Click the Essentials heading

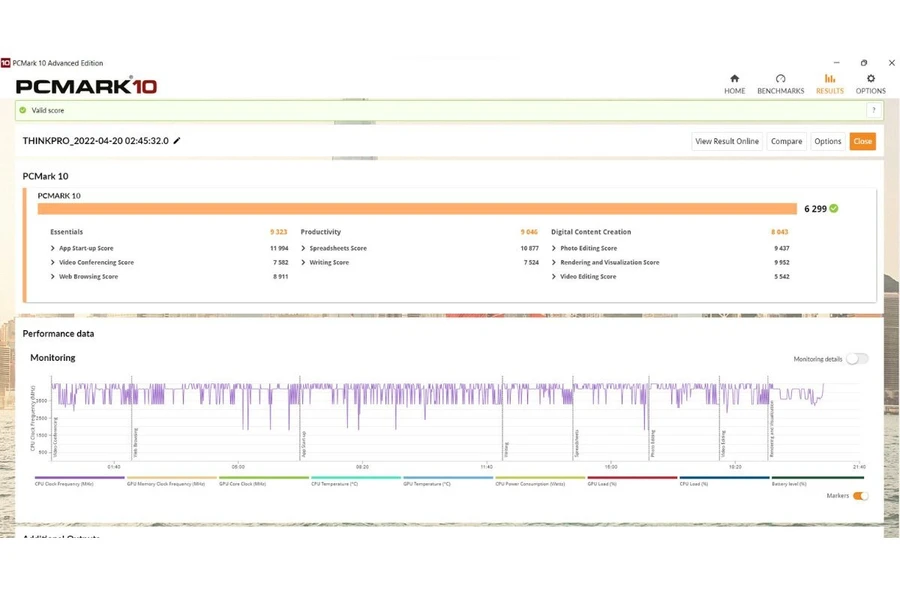click(x=67, y=232)
